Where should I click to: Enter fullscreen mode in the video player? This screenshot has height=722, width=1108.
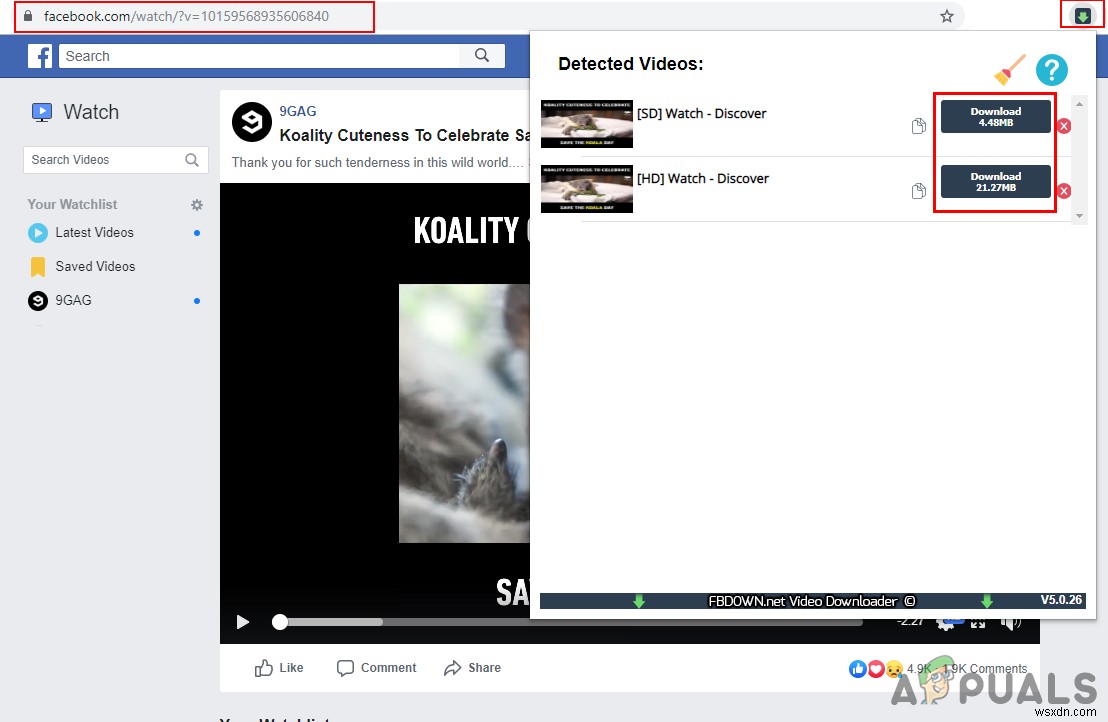coord(977,621)
